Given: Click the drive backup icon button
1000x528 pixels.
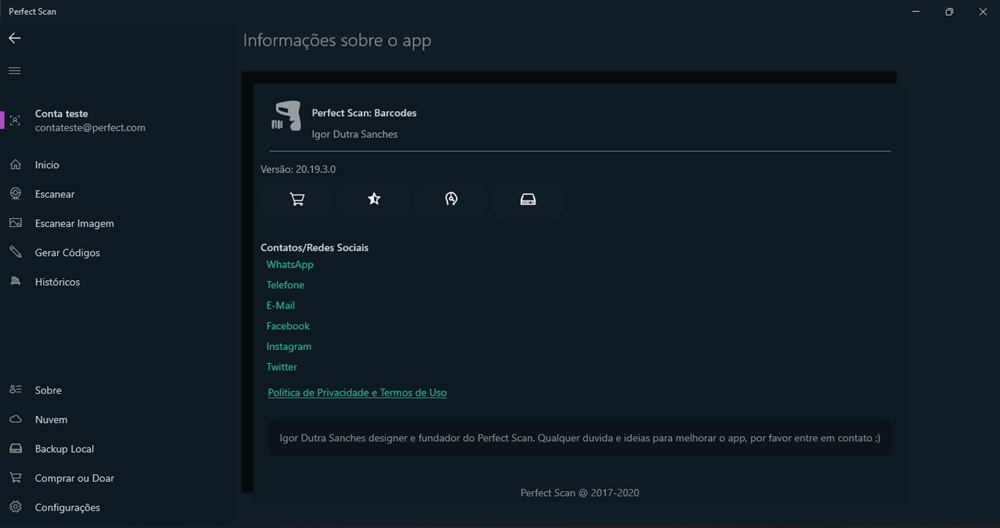Looking at the screenshot, I should tap(528, 200).
